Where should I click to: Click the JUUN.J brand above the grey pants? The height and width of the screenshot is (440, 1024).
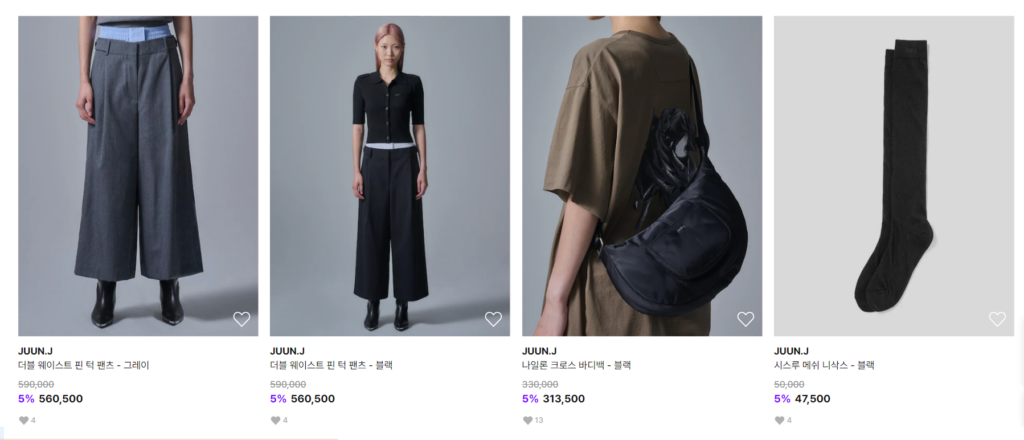click(x=35, y=351)
